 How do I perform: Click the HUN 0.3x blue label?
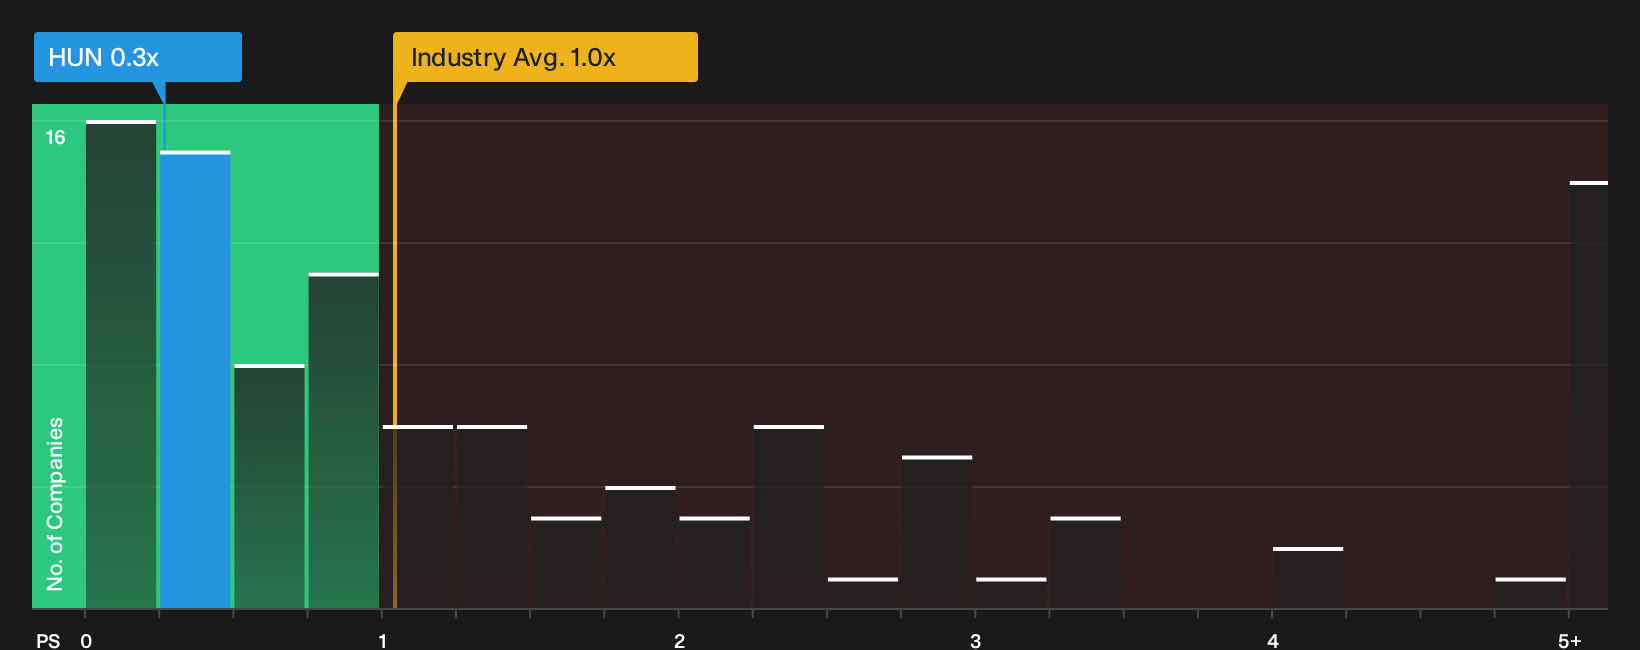tap(138, 57)
